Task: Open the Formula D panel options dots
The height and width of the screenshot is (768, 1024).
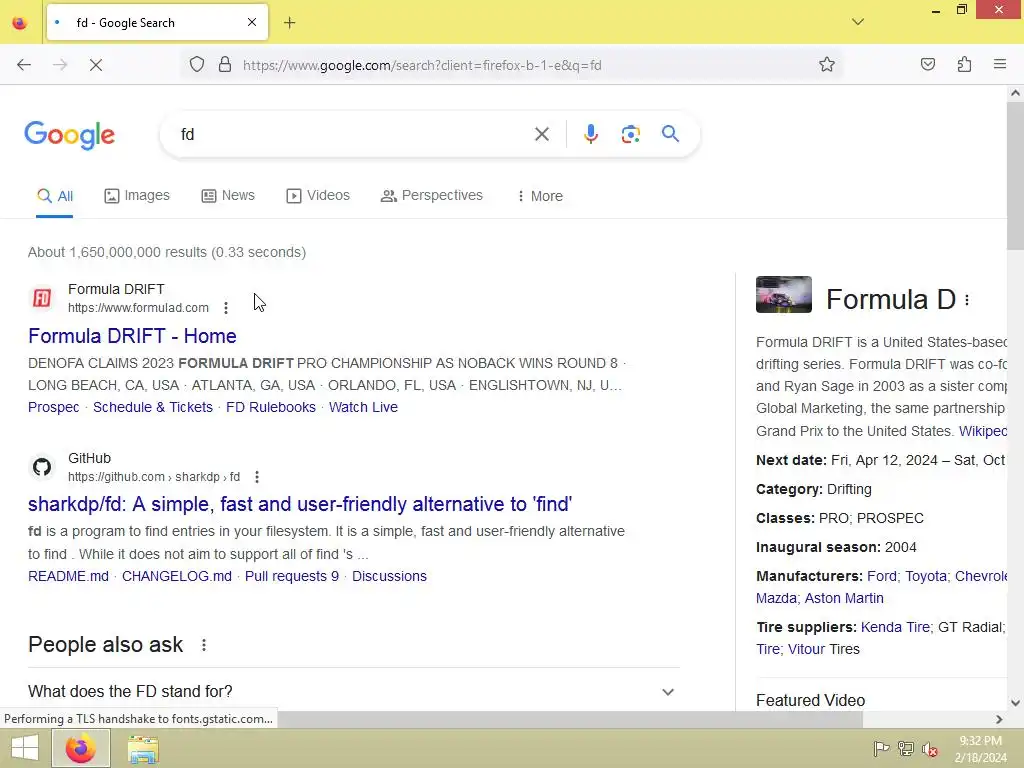Action: (x=967, y=300)
